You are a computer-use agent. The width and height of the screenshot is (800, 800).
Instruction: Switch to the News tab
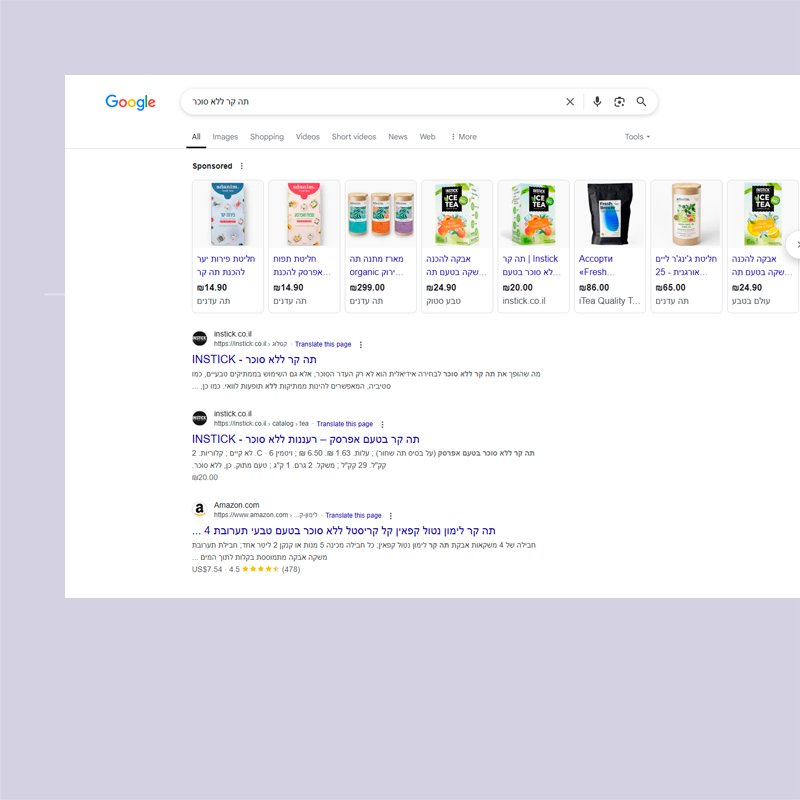tap(397, 137)
